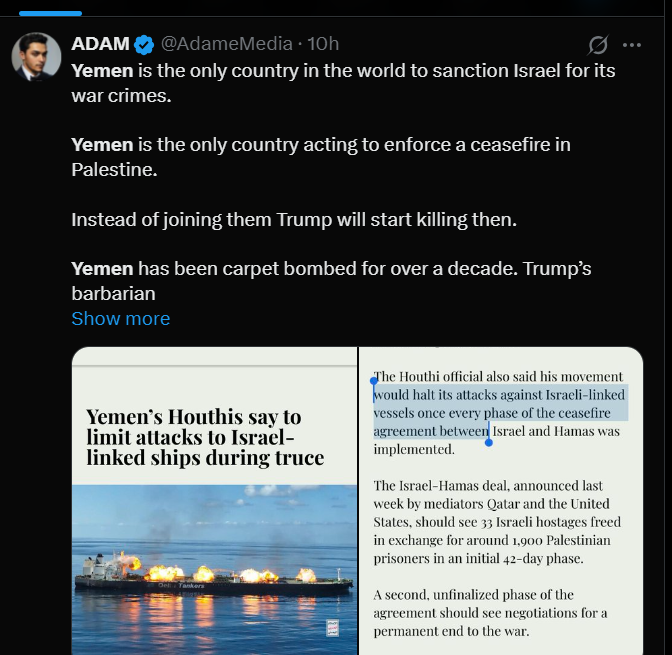Click the line "Instead of joining them Trump"
The height and width of the screenshot is (655, 672).
[x=293, y=219]
